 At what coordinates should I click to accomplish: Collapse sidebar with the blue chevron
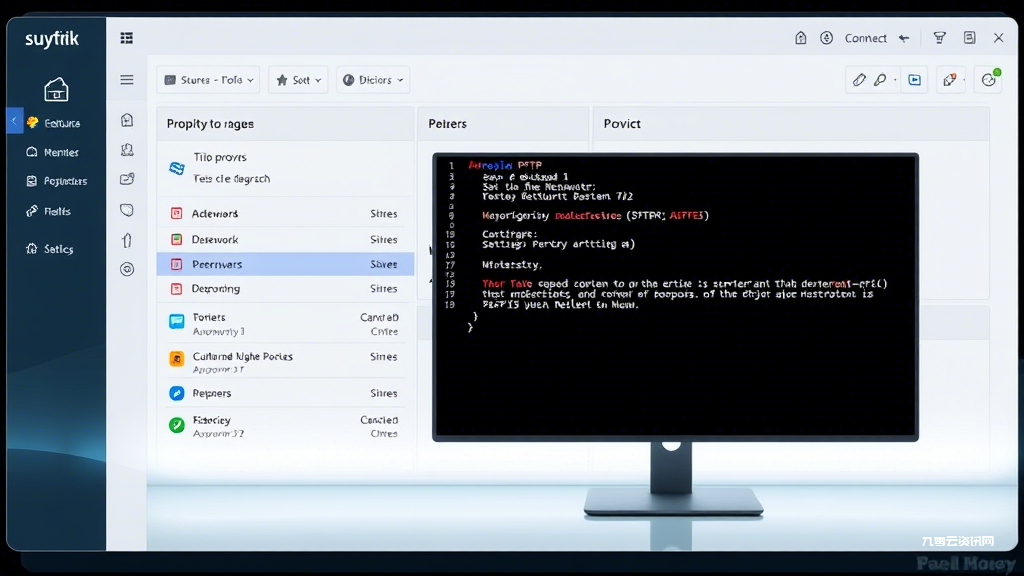(14, 121)
